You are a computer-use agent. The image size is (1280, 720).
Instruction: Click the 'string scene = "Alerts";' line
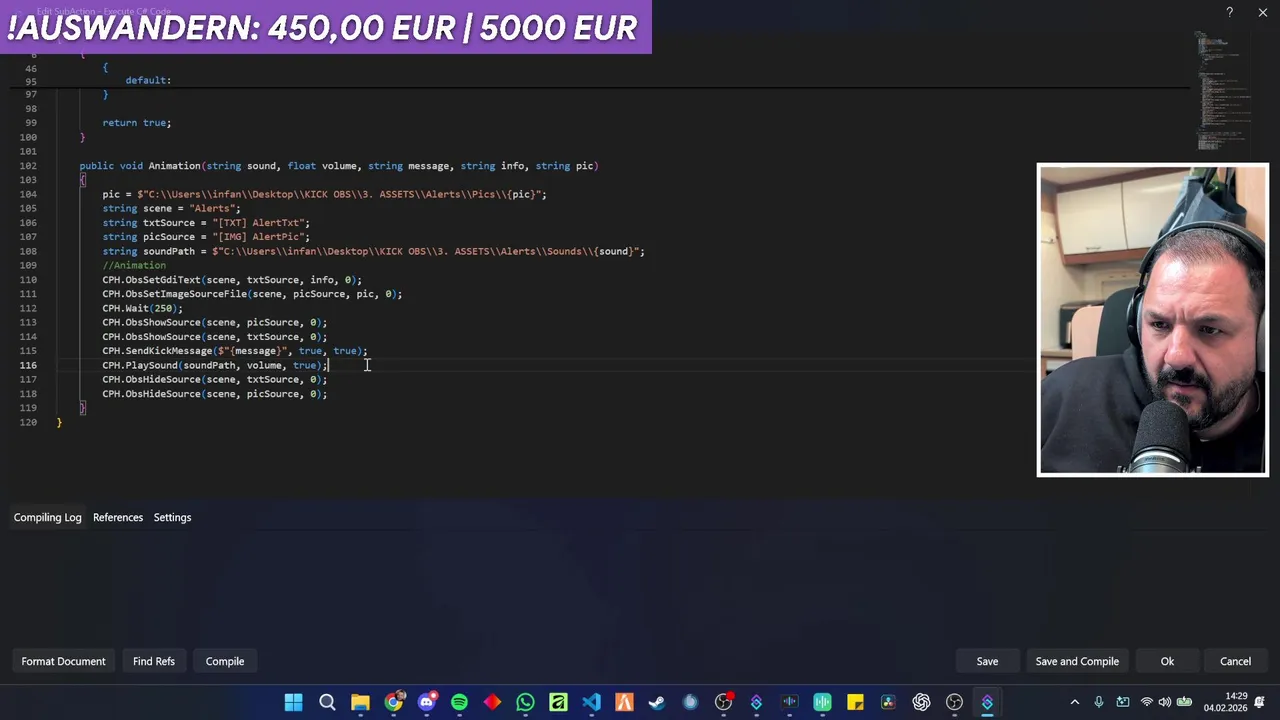point(171,208)
